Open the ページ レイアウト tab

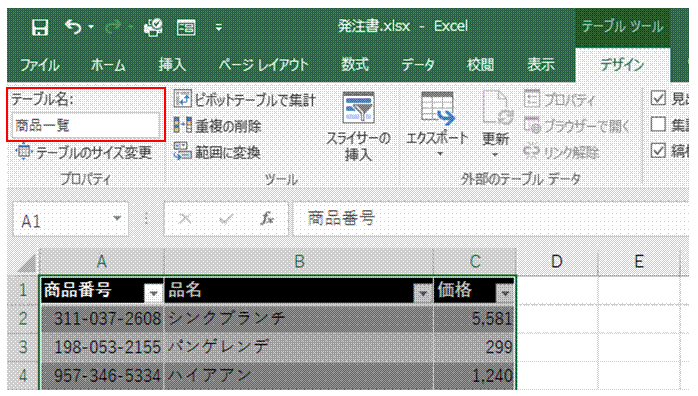point(264,65)
